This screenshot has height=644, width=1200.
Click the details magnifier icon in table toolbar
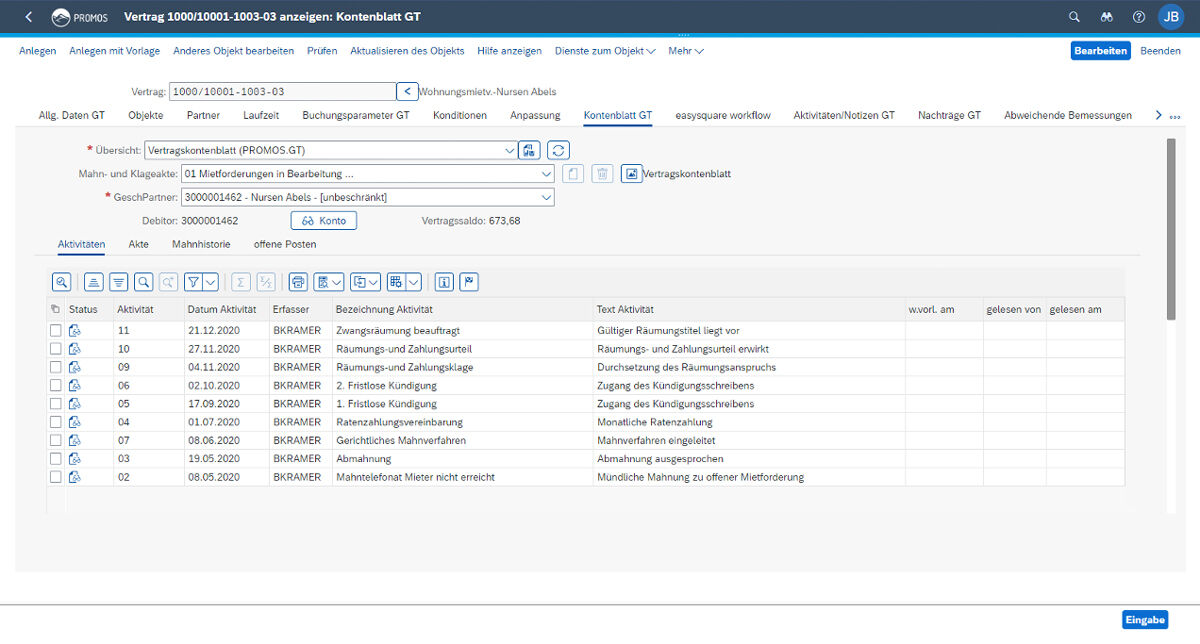click(x=62, y=282)
